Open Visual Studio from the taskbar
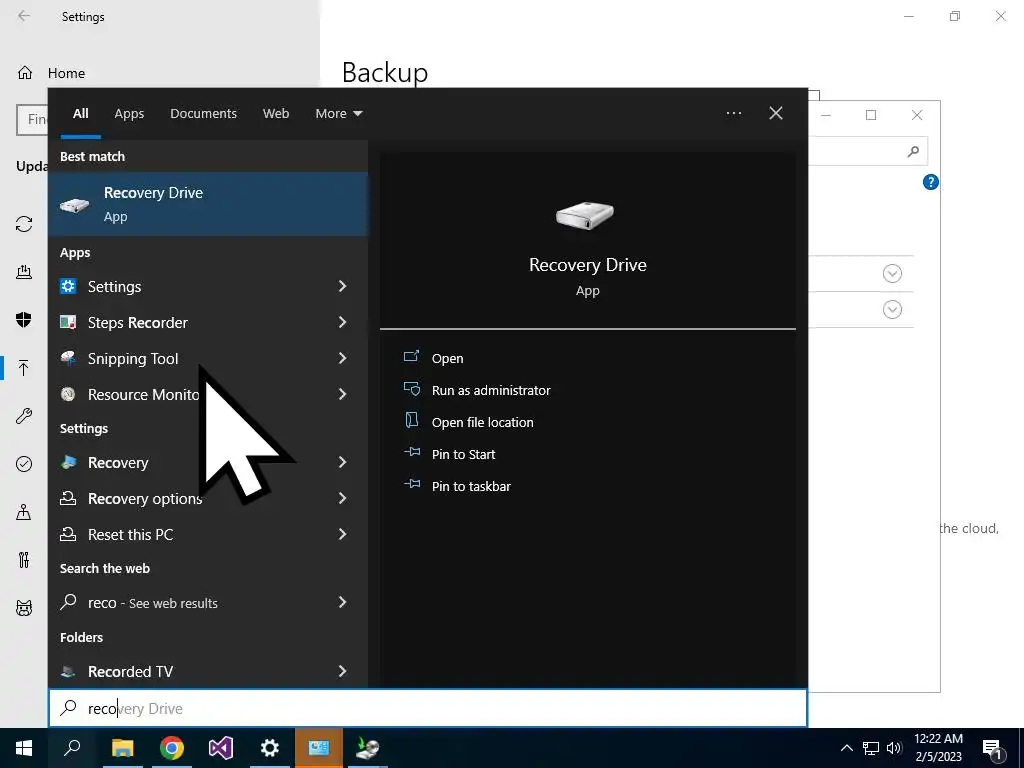 tap(221, 748)
